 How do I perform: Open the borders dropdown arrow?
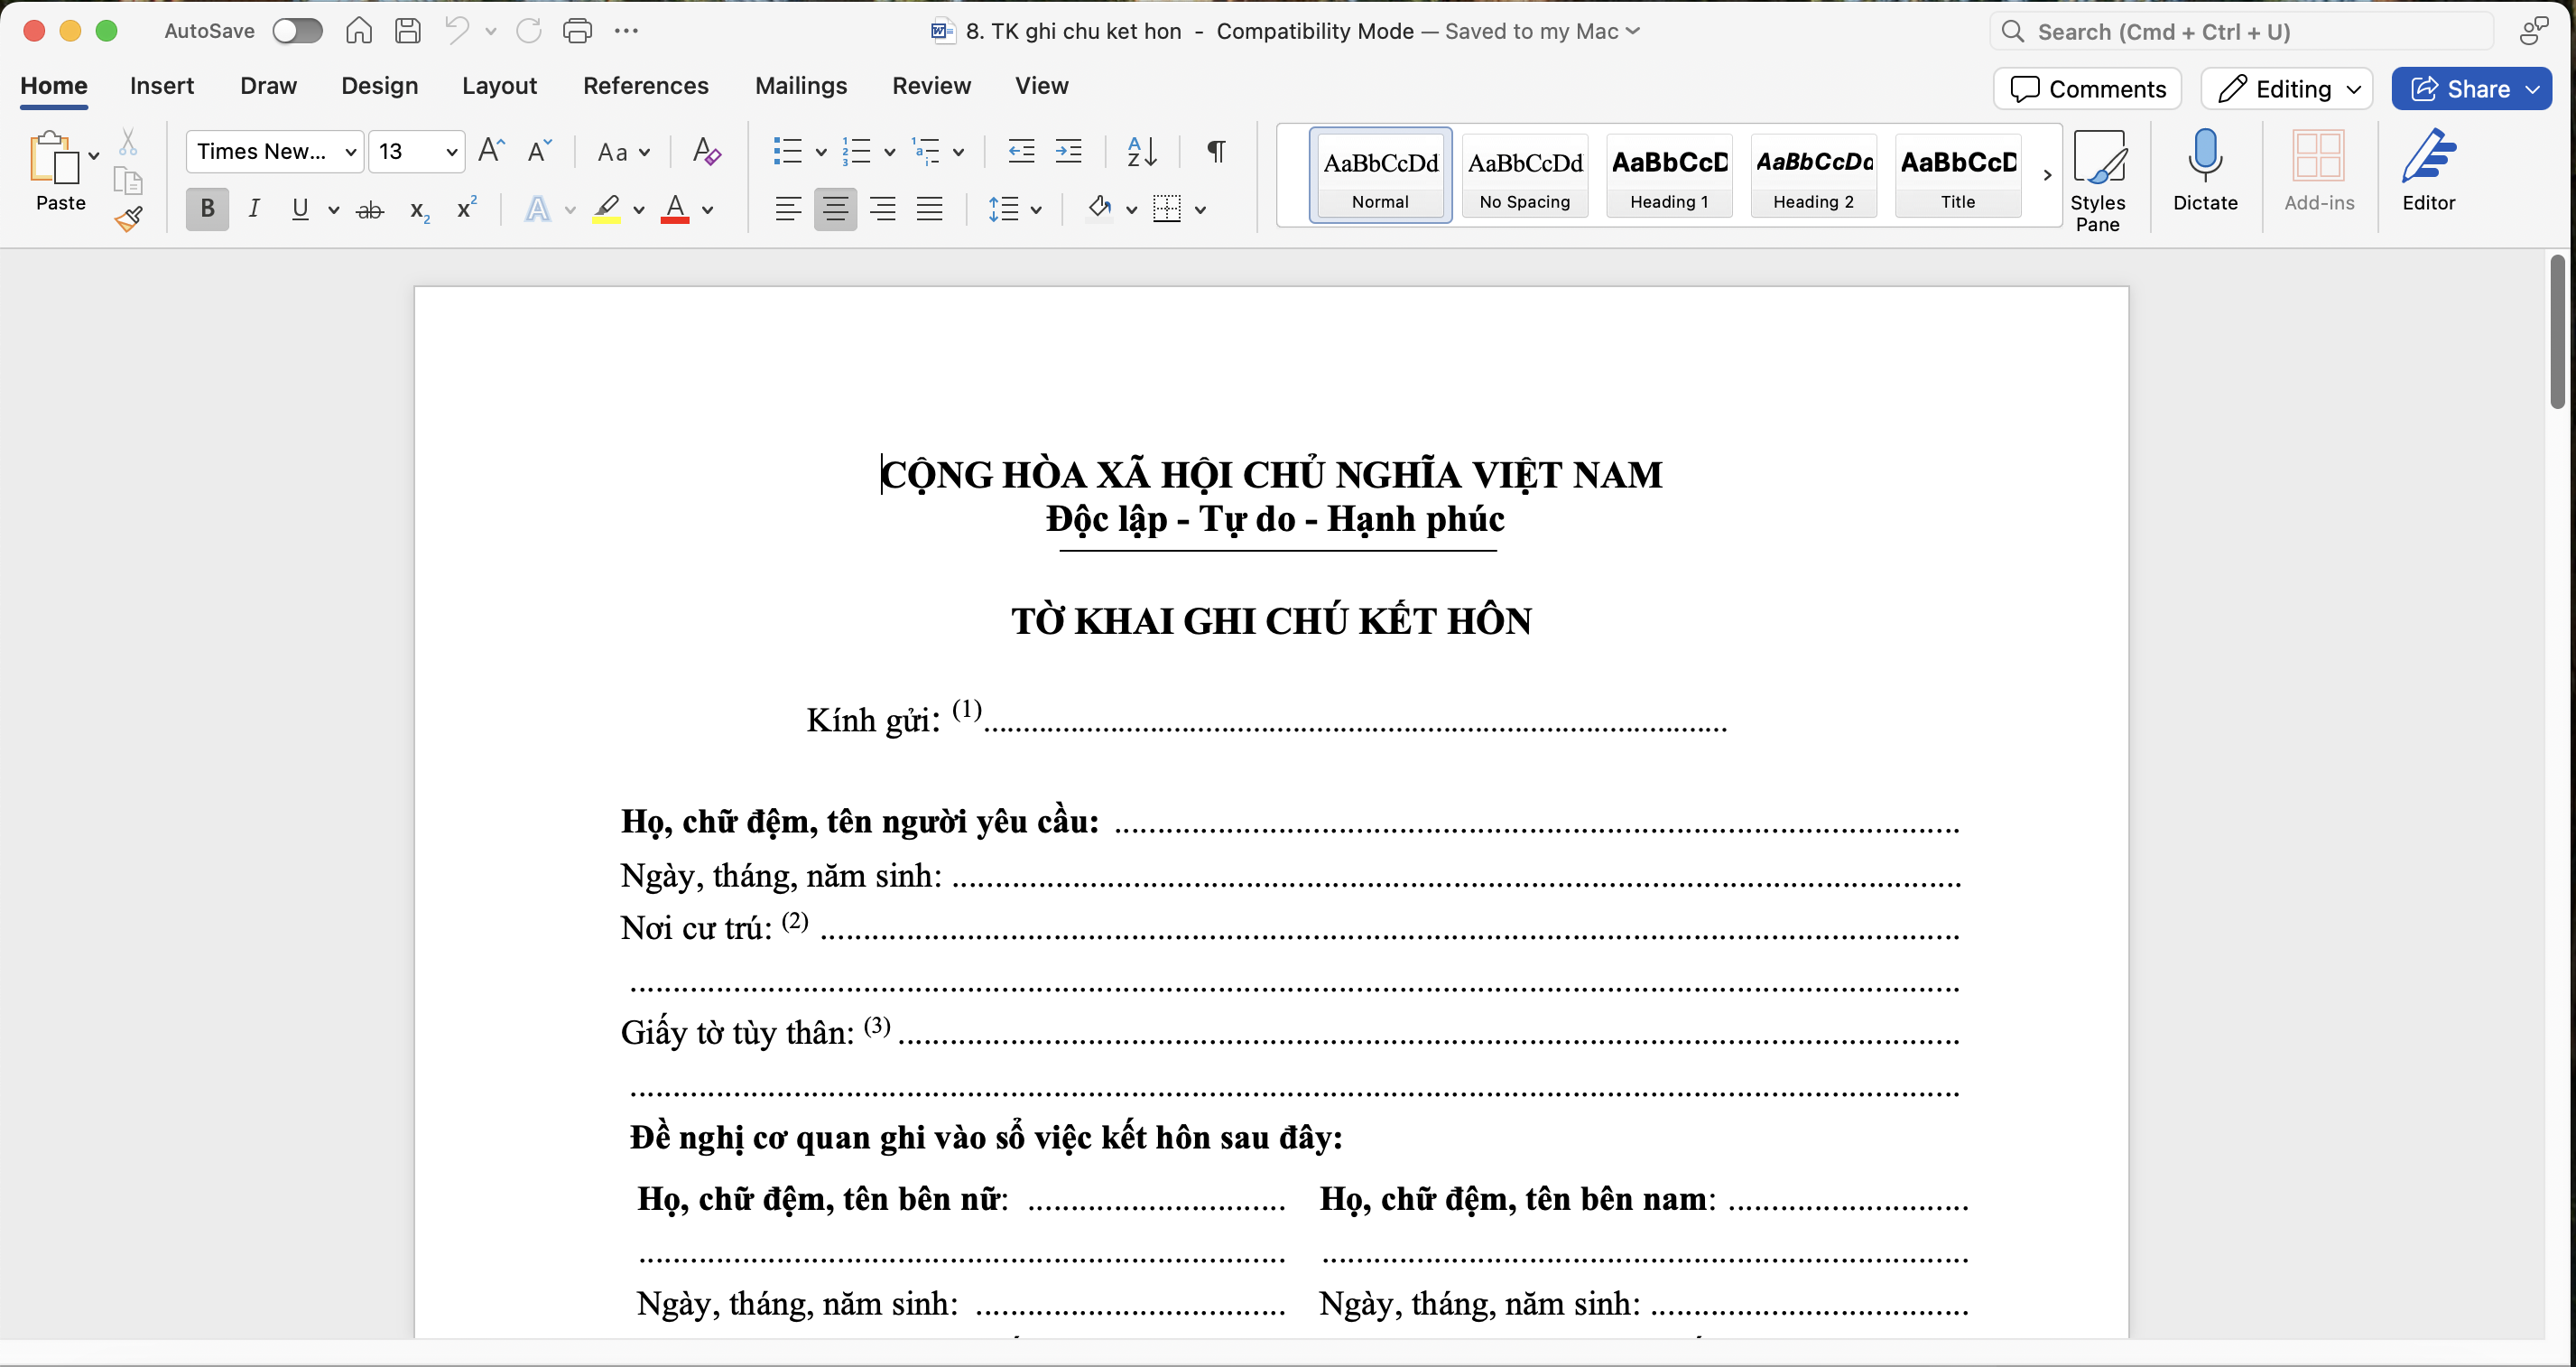[x=1200, y=210]
